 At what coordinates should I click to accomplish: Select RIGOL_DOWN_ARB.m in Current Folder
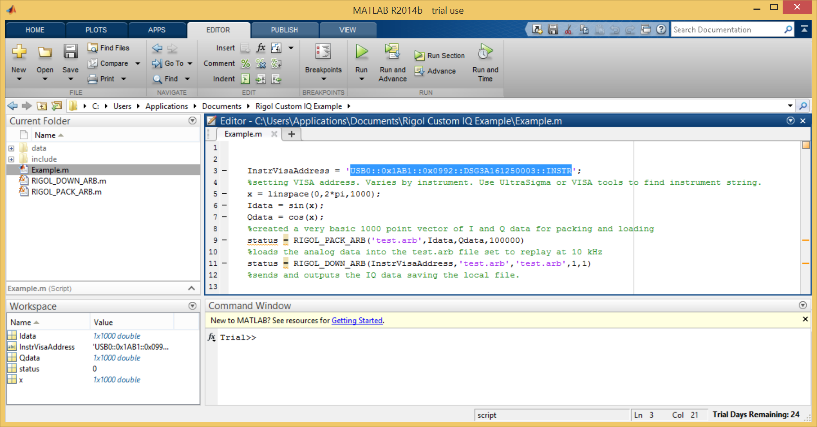point(68,181)
